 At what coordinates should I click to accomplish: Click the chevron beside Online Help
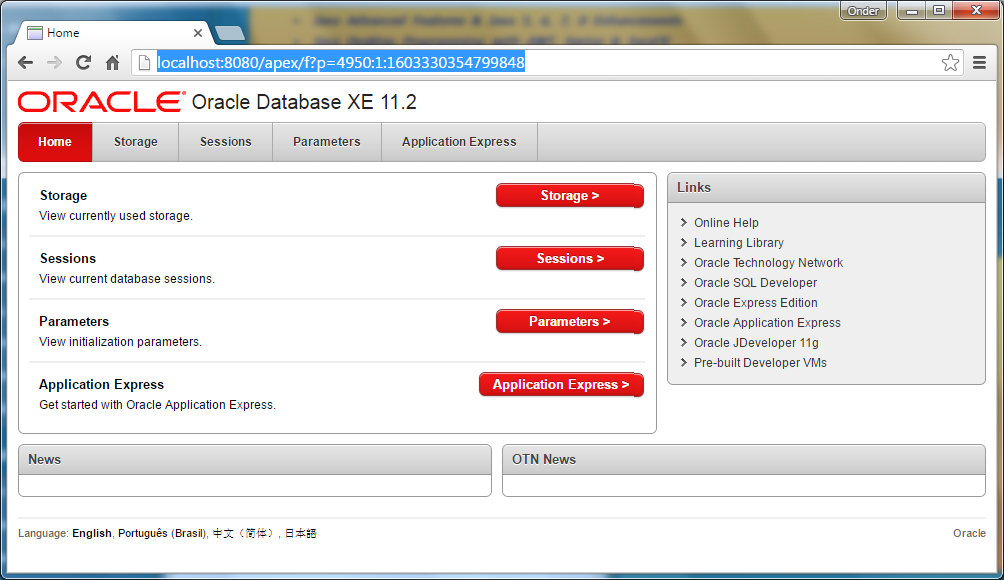pos(684,222)
